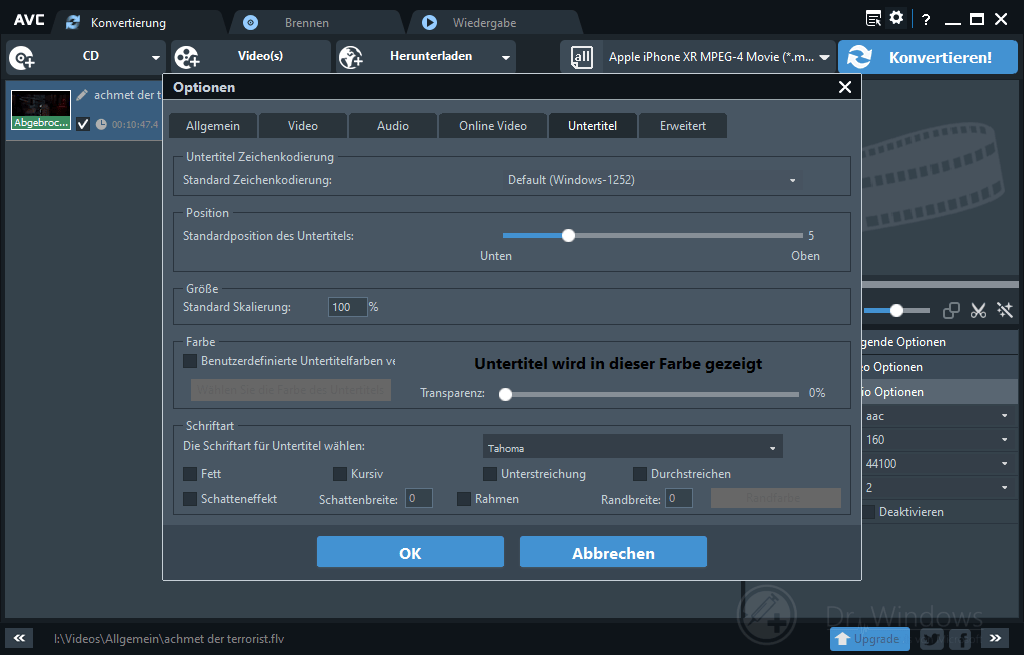
Task: Click the scissors cut icon
Action: click(978, 310)
